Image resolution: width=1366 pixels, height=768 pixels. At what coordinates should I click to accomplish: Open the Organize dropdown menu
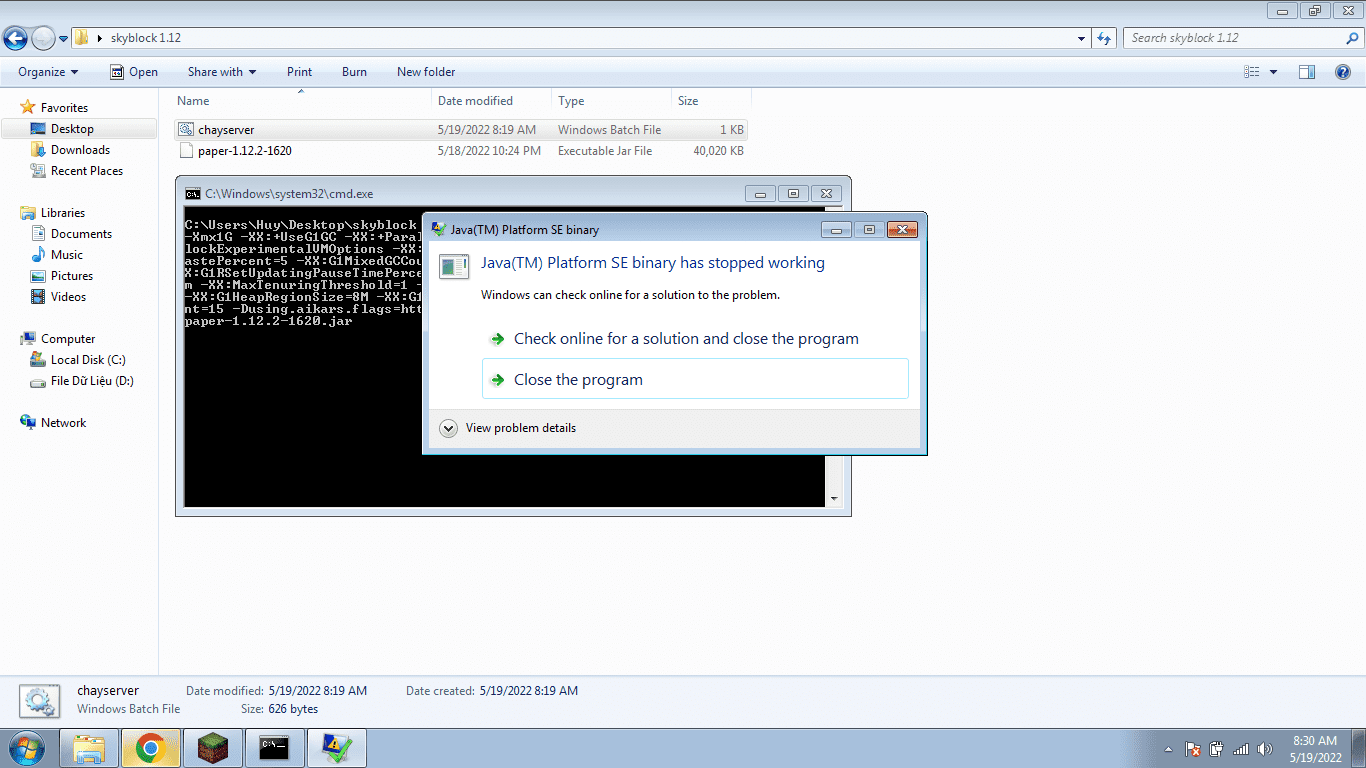(48, 72)
